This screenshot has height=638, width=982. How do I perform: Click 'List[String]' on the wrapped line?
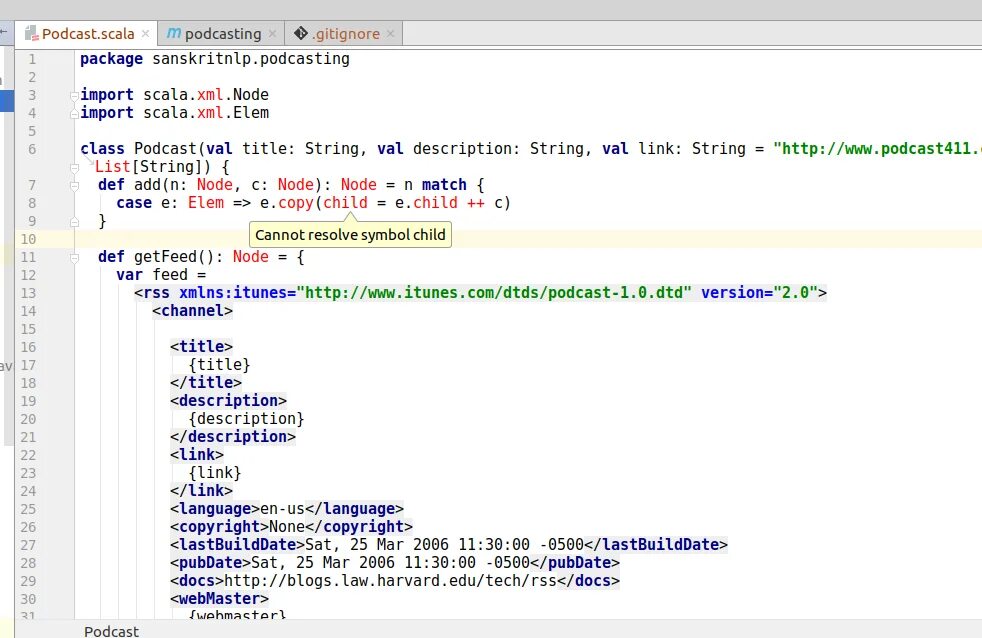tap(152, 167)
